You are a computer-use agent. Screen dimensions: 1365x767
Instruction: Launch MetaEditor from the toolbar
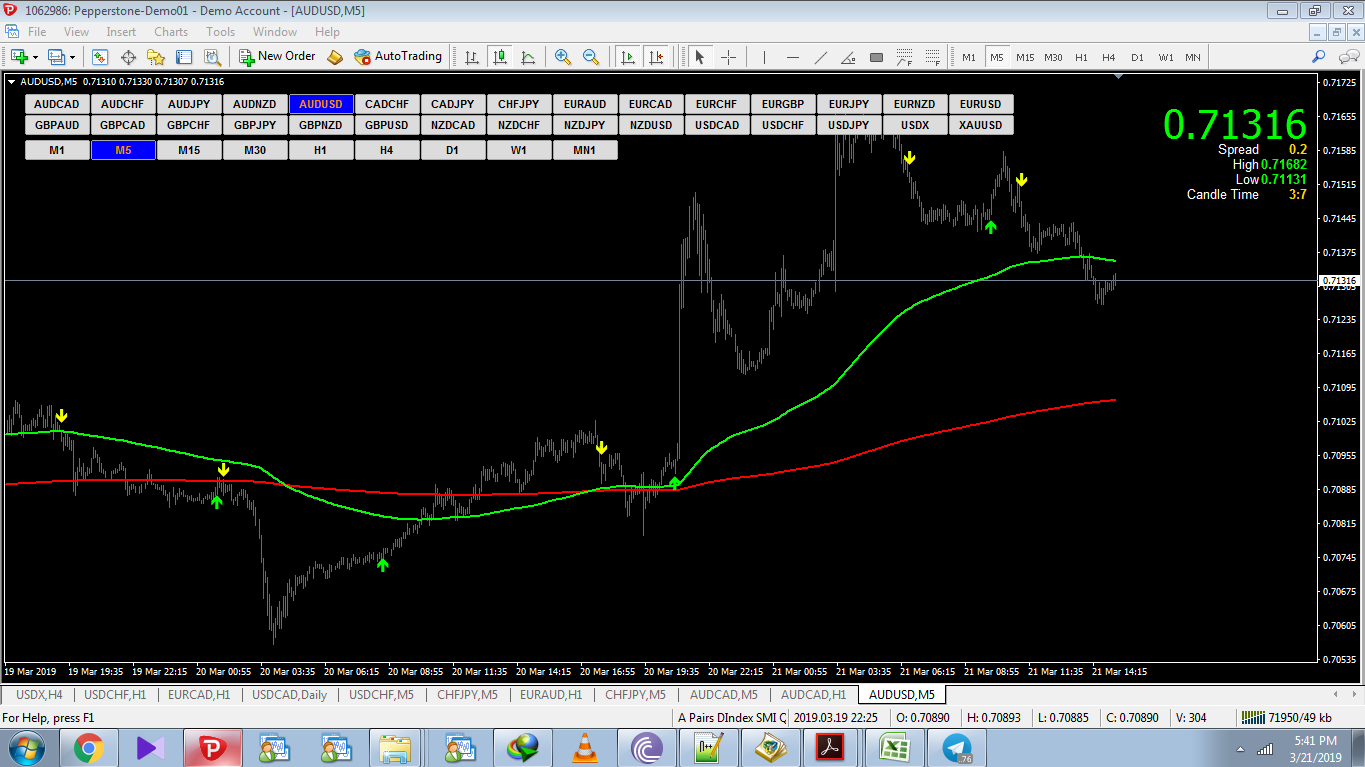[335, 57]
